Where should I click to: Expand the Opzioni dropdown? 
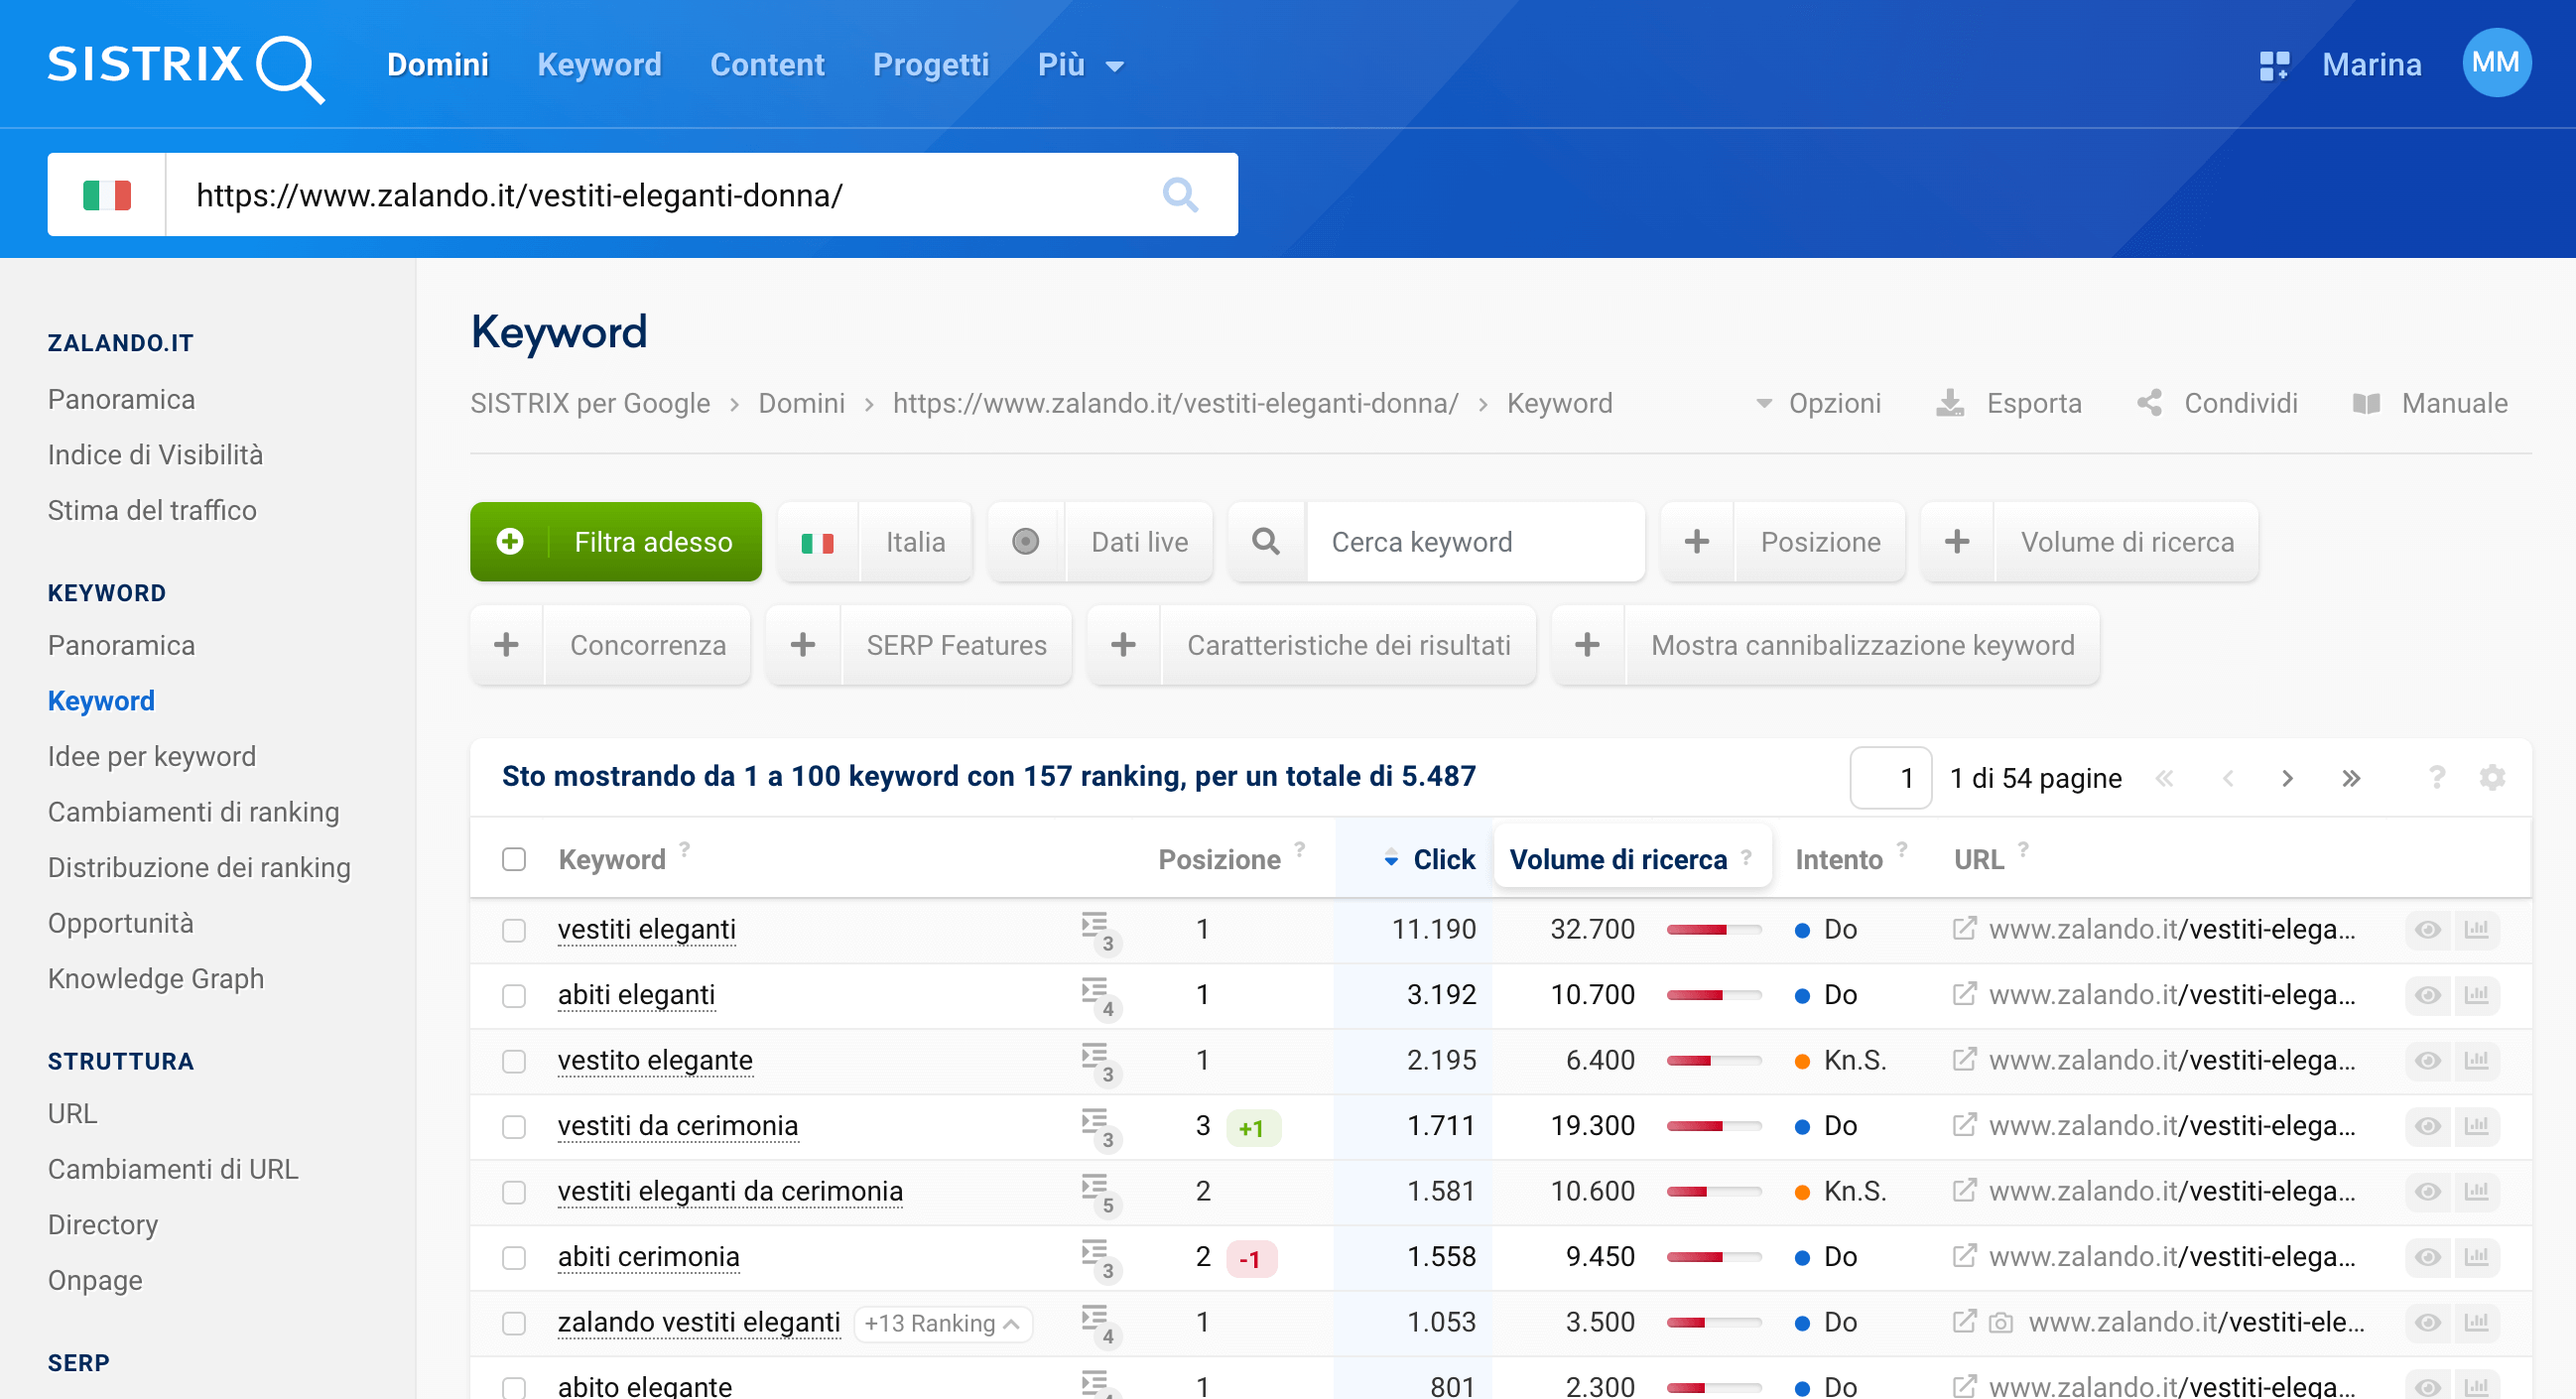[1819, 403]
